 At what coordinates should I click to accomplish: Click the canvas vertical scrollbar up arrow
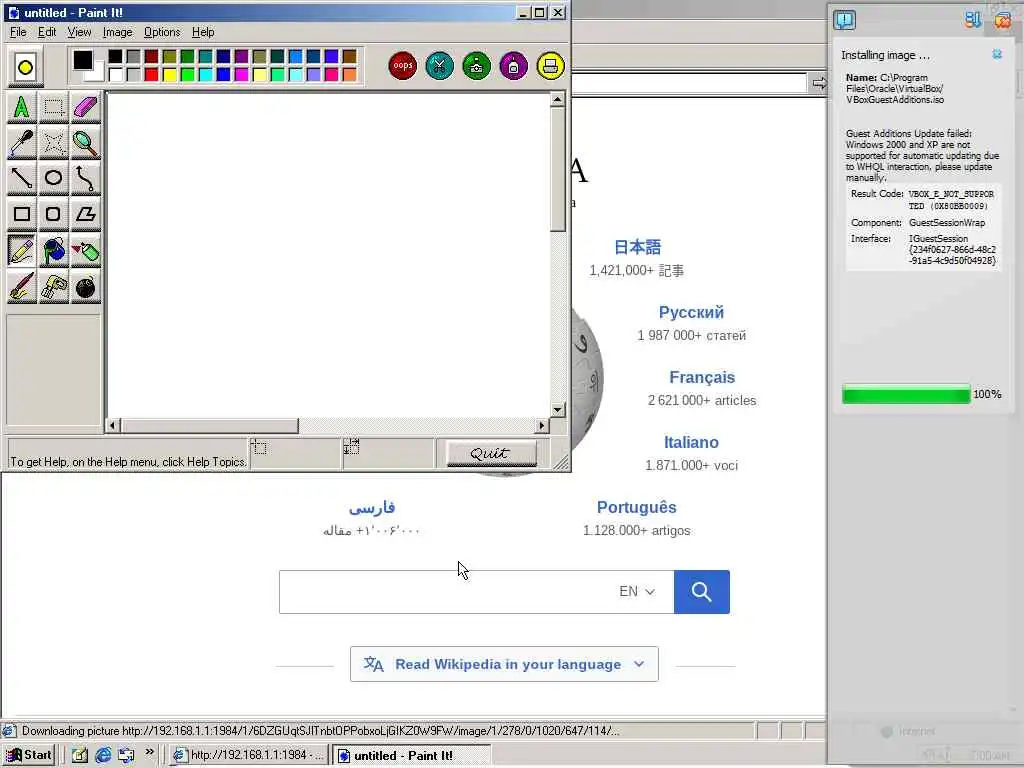(x=557, y=99)
